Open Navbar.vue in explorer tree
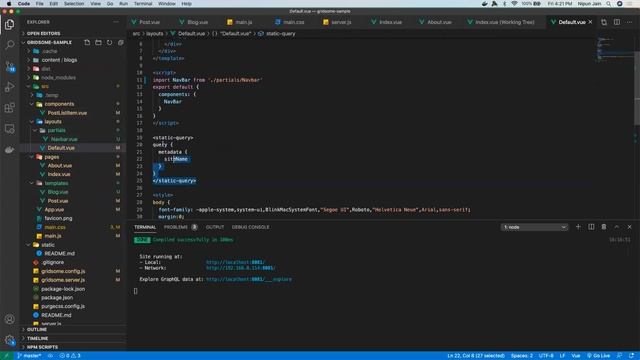Screen dimensions: 640x360 tap(64, 139)
